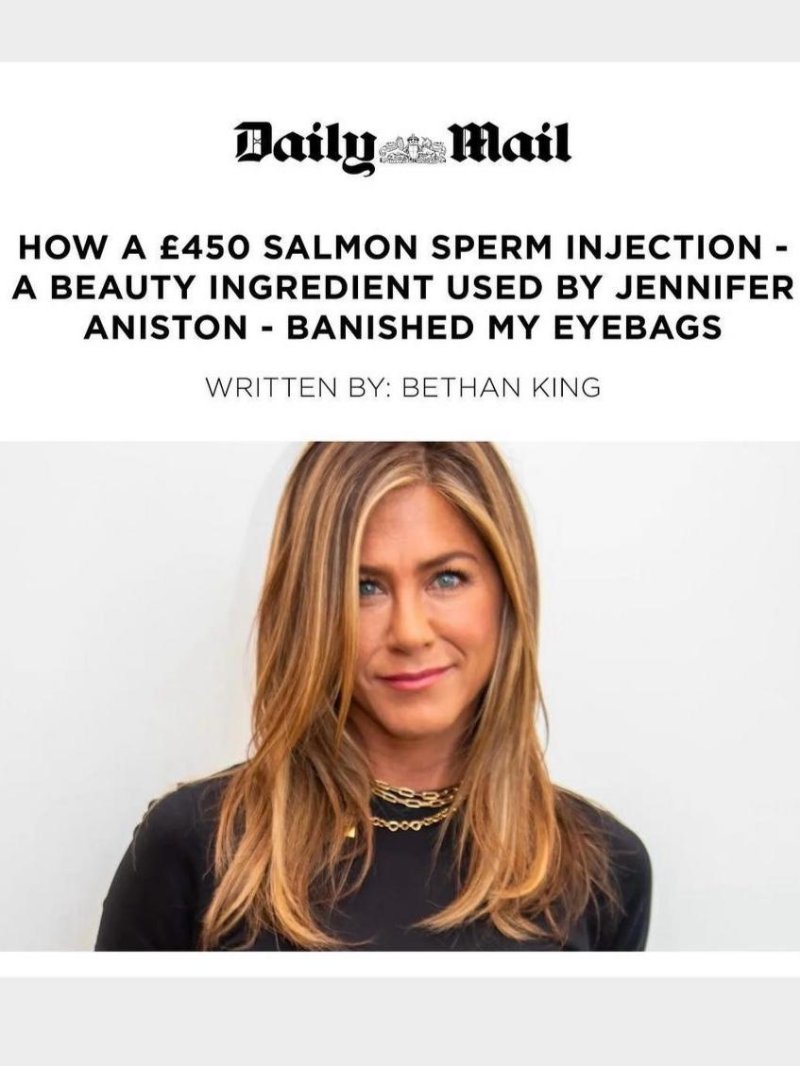Screen dimensions: 800x1066
Task: Select the author name "BETHAN KING"
Action: tap(502, 388)
